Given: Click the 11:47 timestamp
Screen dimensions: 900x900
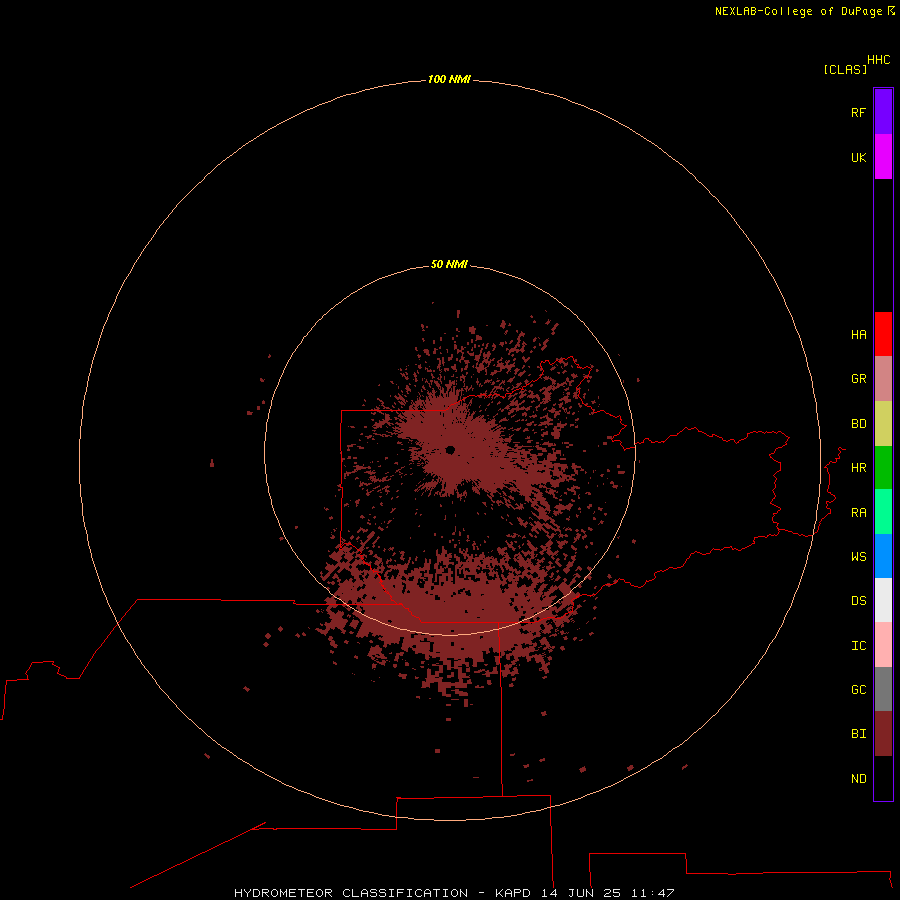Looking at the screenshot, I should click(x=652, y=893).
